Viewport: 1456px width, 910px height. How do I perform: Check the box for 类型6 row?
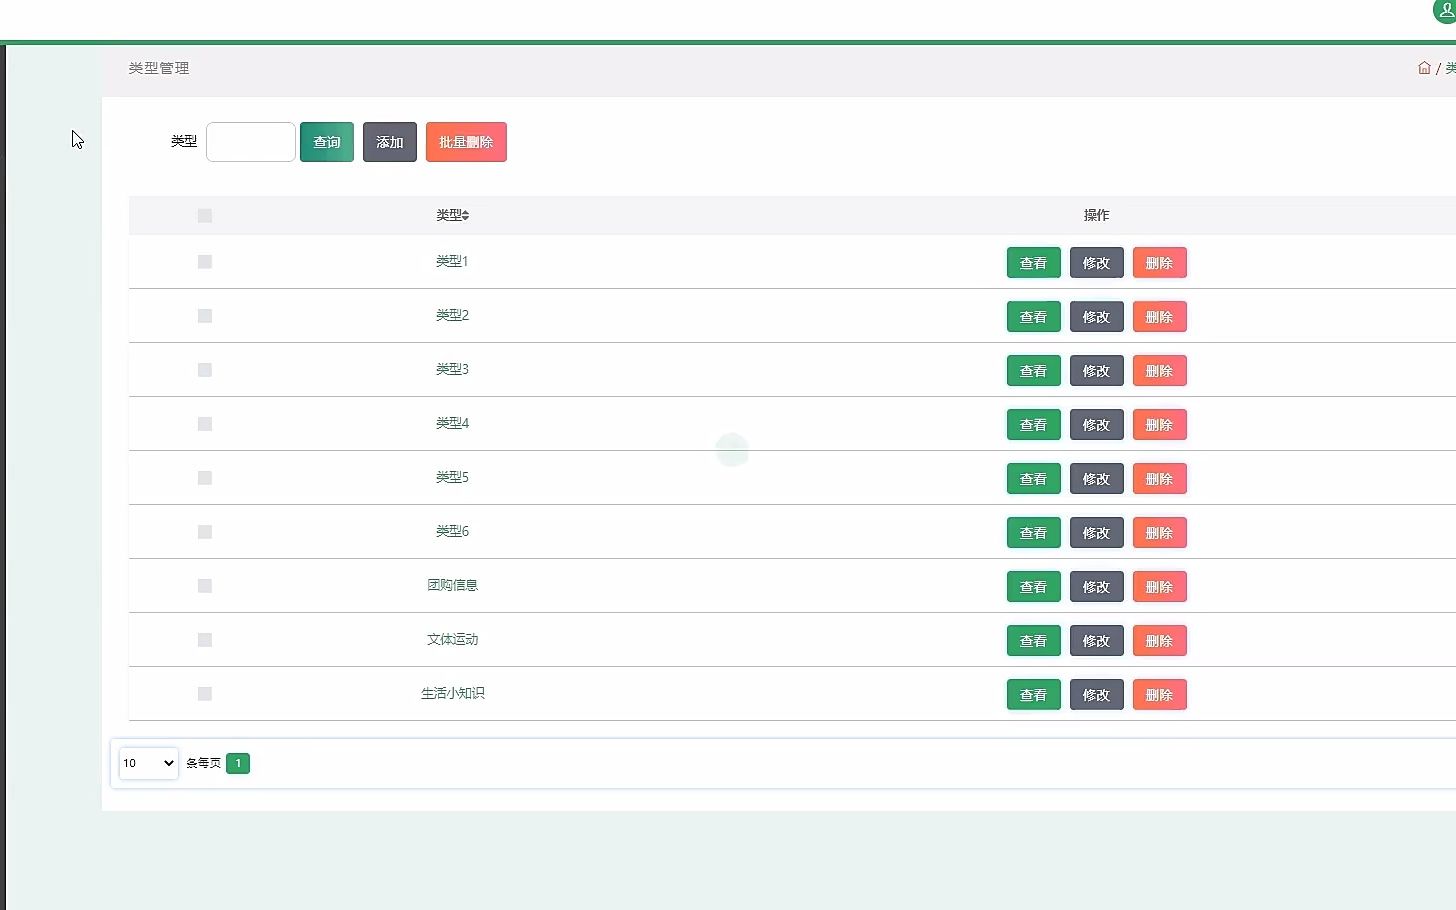click(x=205, y=532)
